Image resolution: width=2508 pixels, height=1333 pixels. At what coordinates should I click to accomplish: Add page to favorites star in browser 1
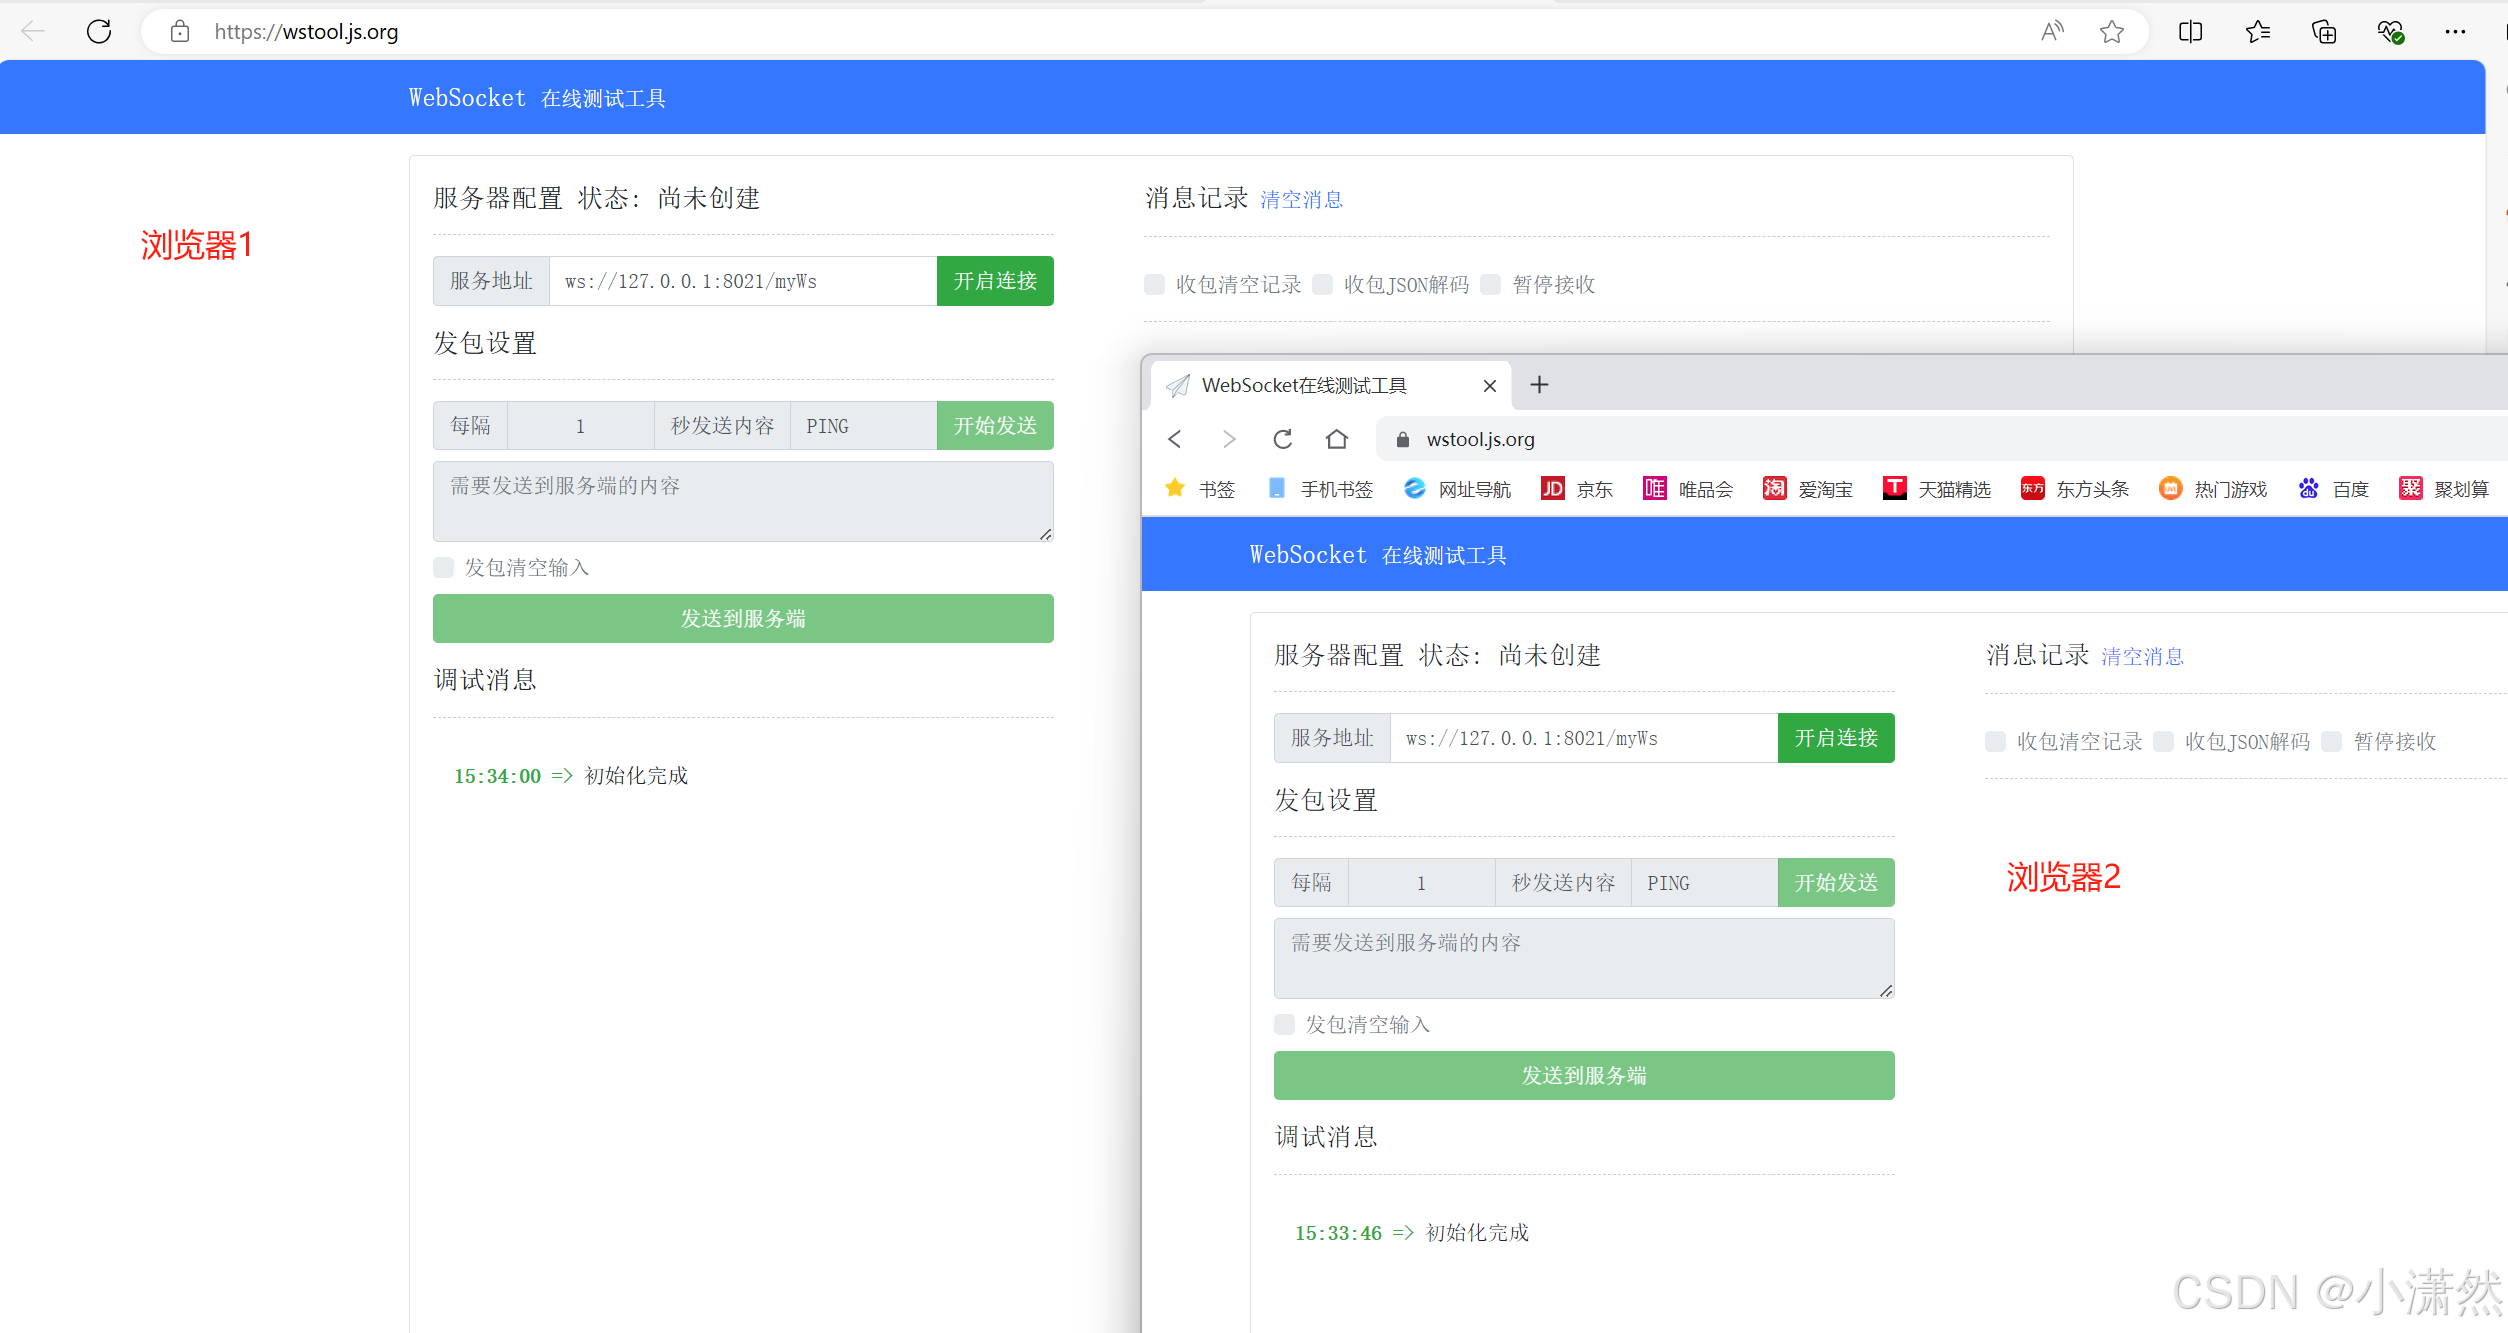pos(2112,31)
